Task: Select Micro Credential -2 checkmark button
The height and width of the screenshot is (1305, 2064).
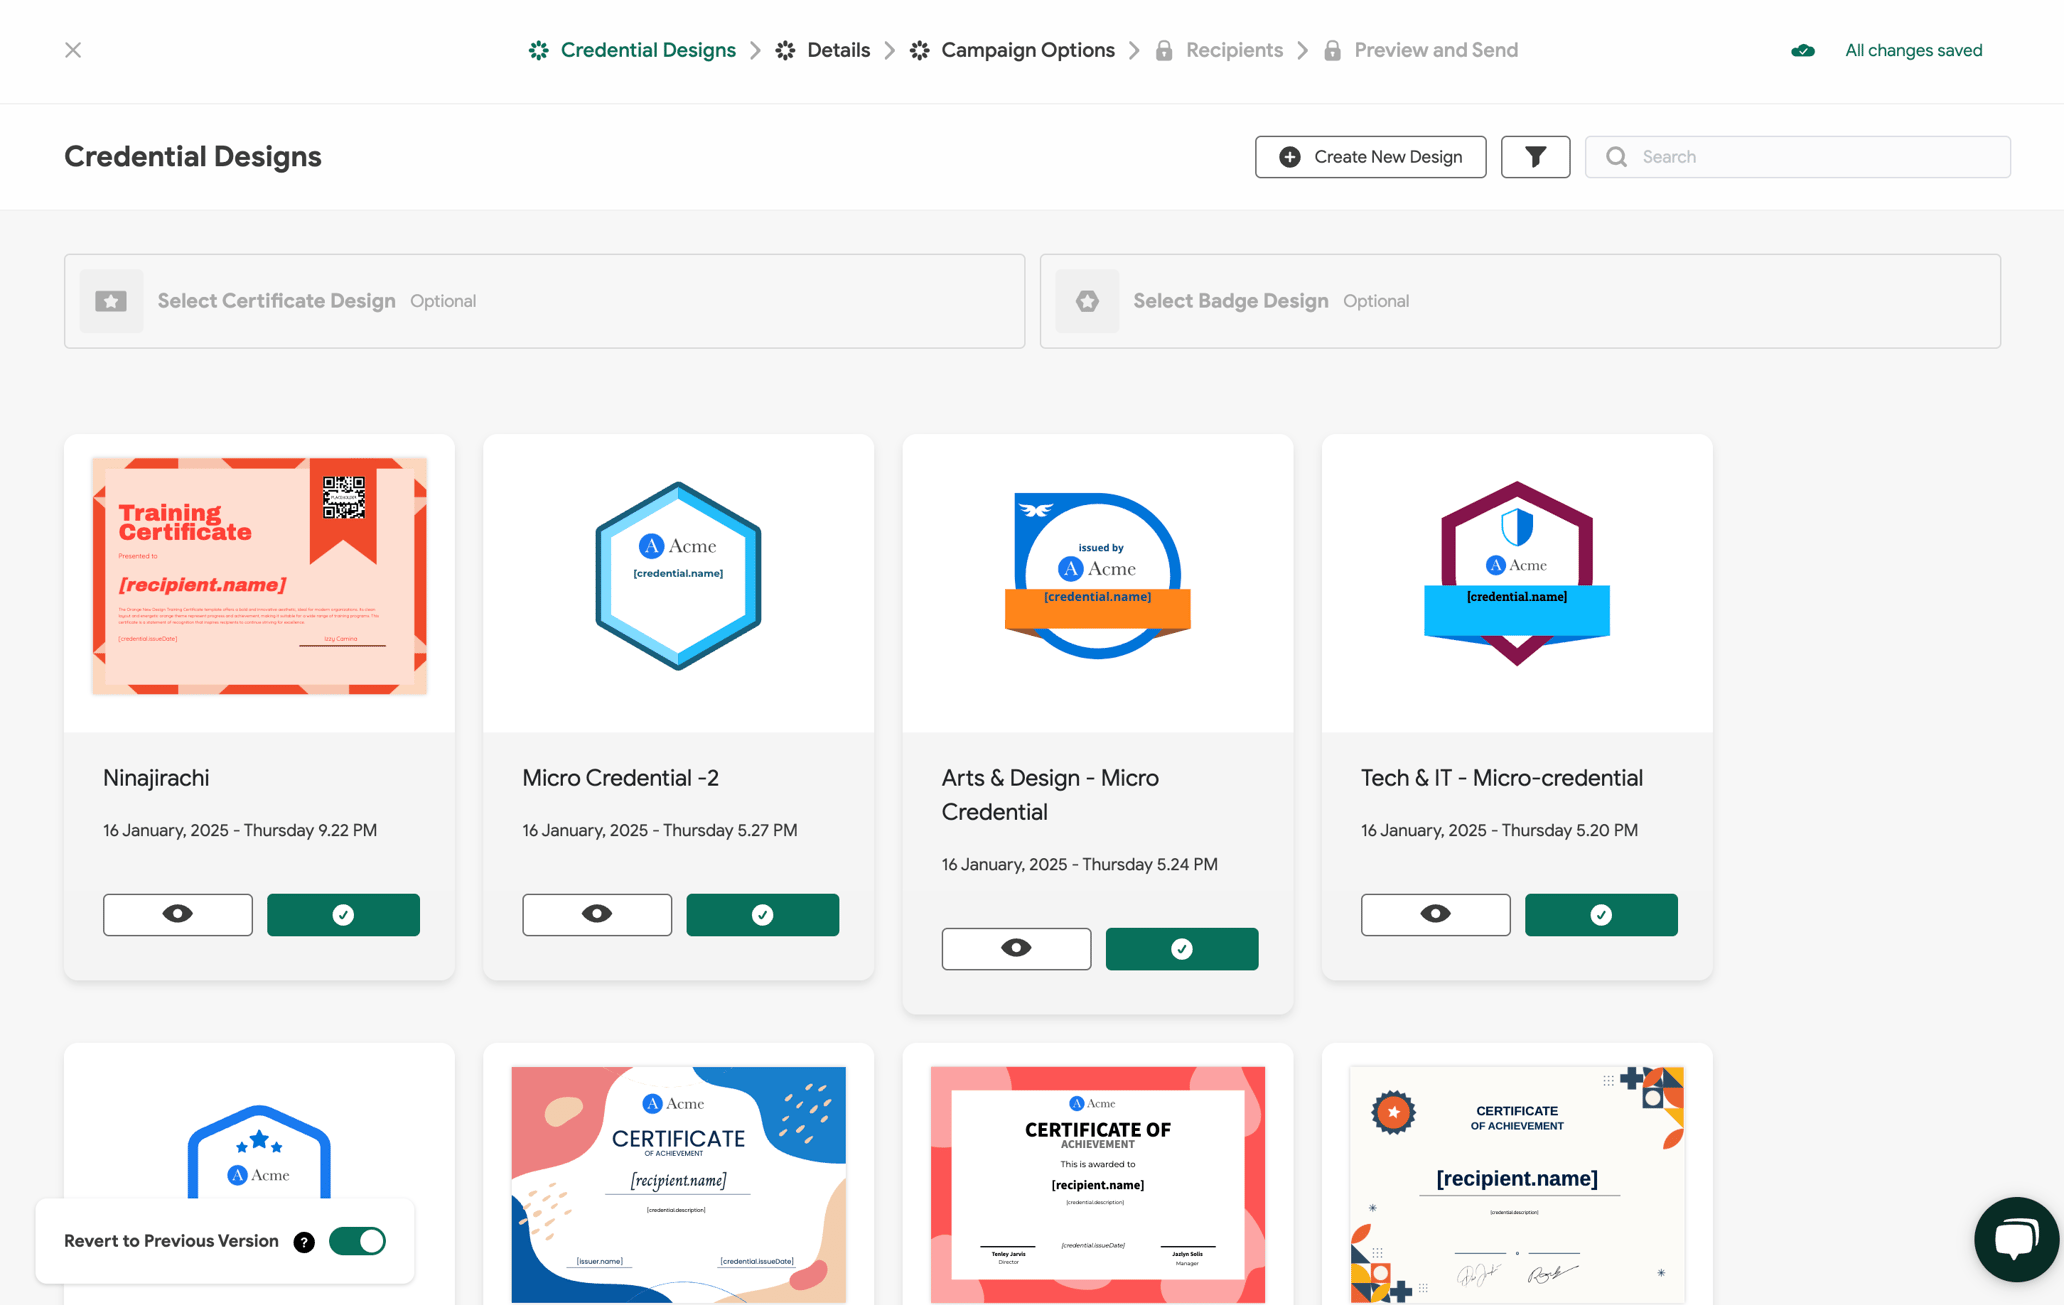Action: coord(762,914)
